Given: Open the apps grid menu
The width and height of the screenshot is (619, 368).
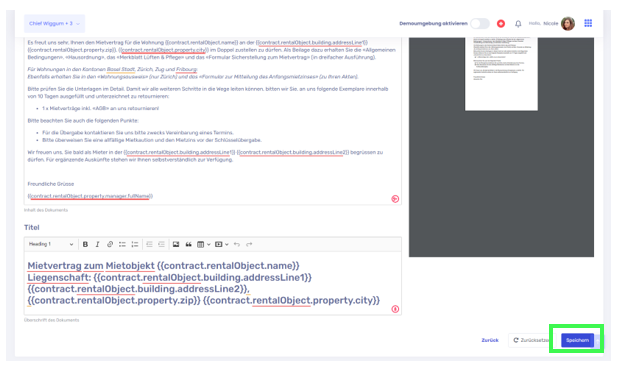Looking at the screenshot, I should click(588, 23).
